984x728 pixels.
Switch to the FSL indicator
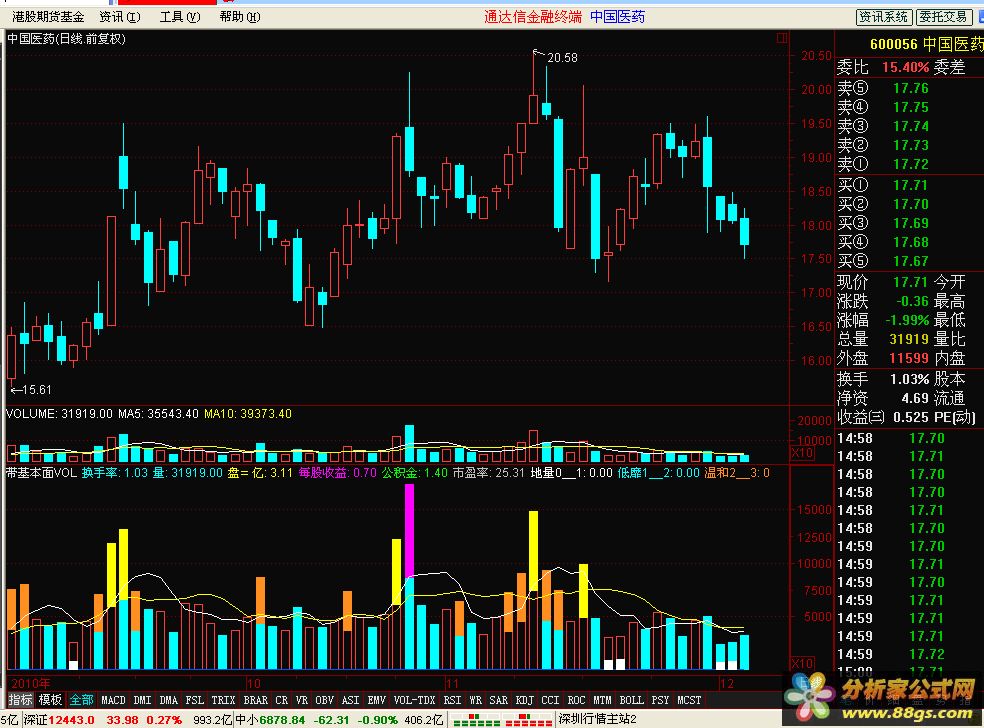coord(195,700)
